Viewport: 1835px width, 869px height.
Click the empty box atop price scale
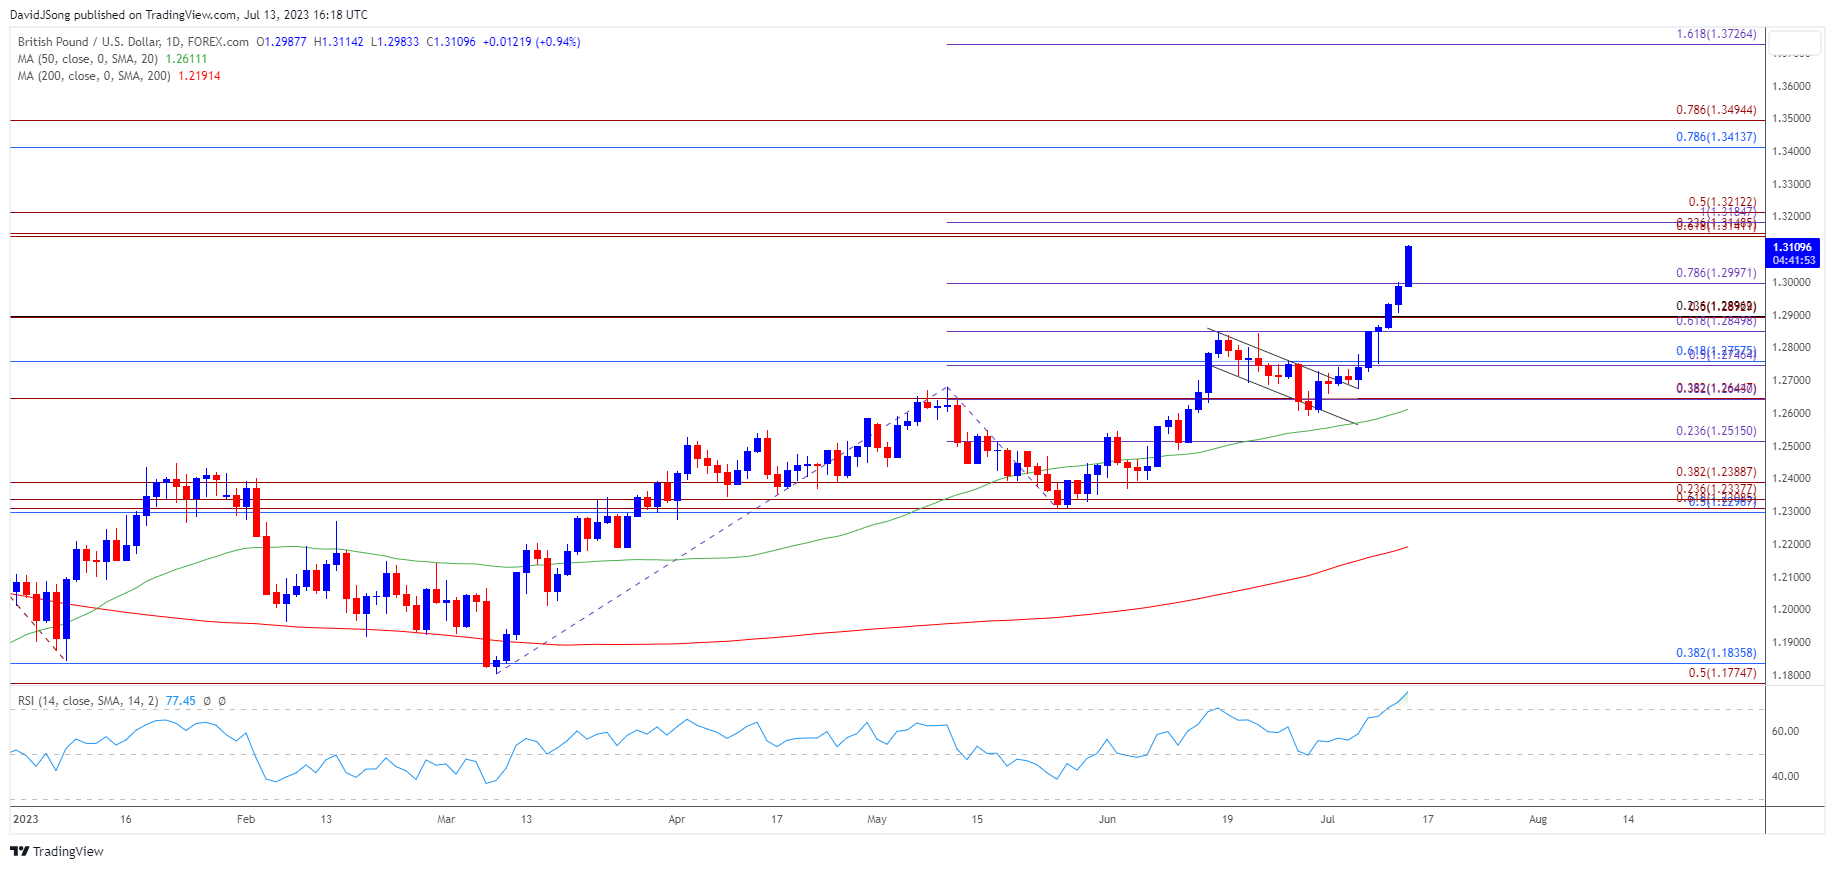point(1794,43)
